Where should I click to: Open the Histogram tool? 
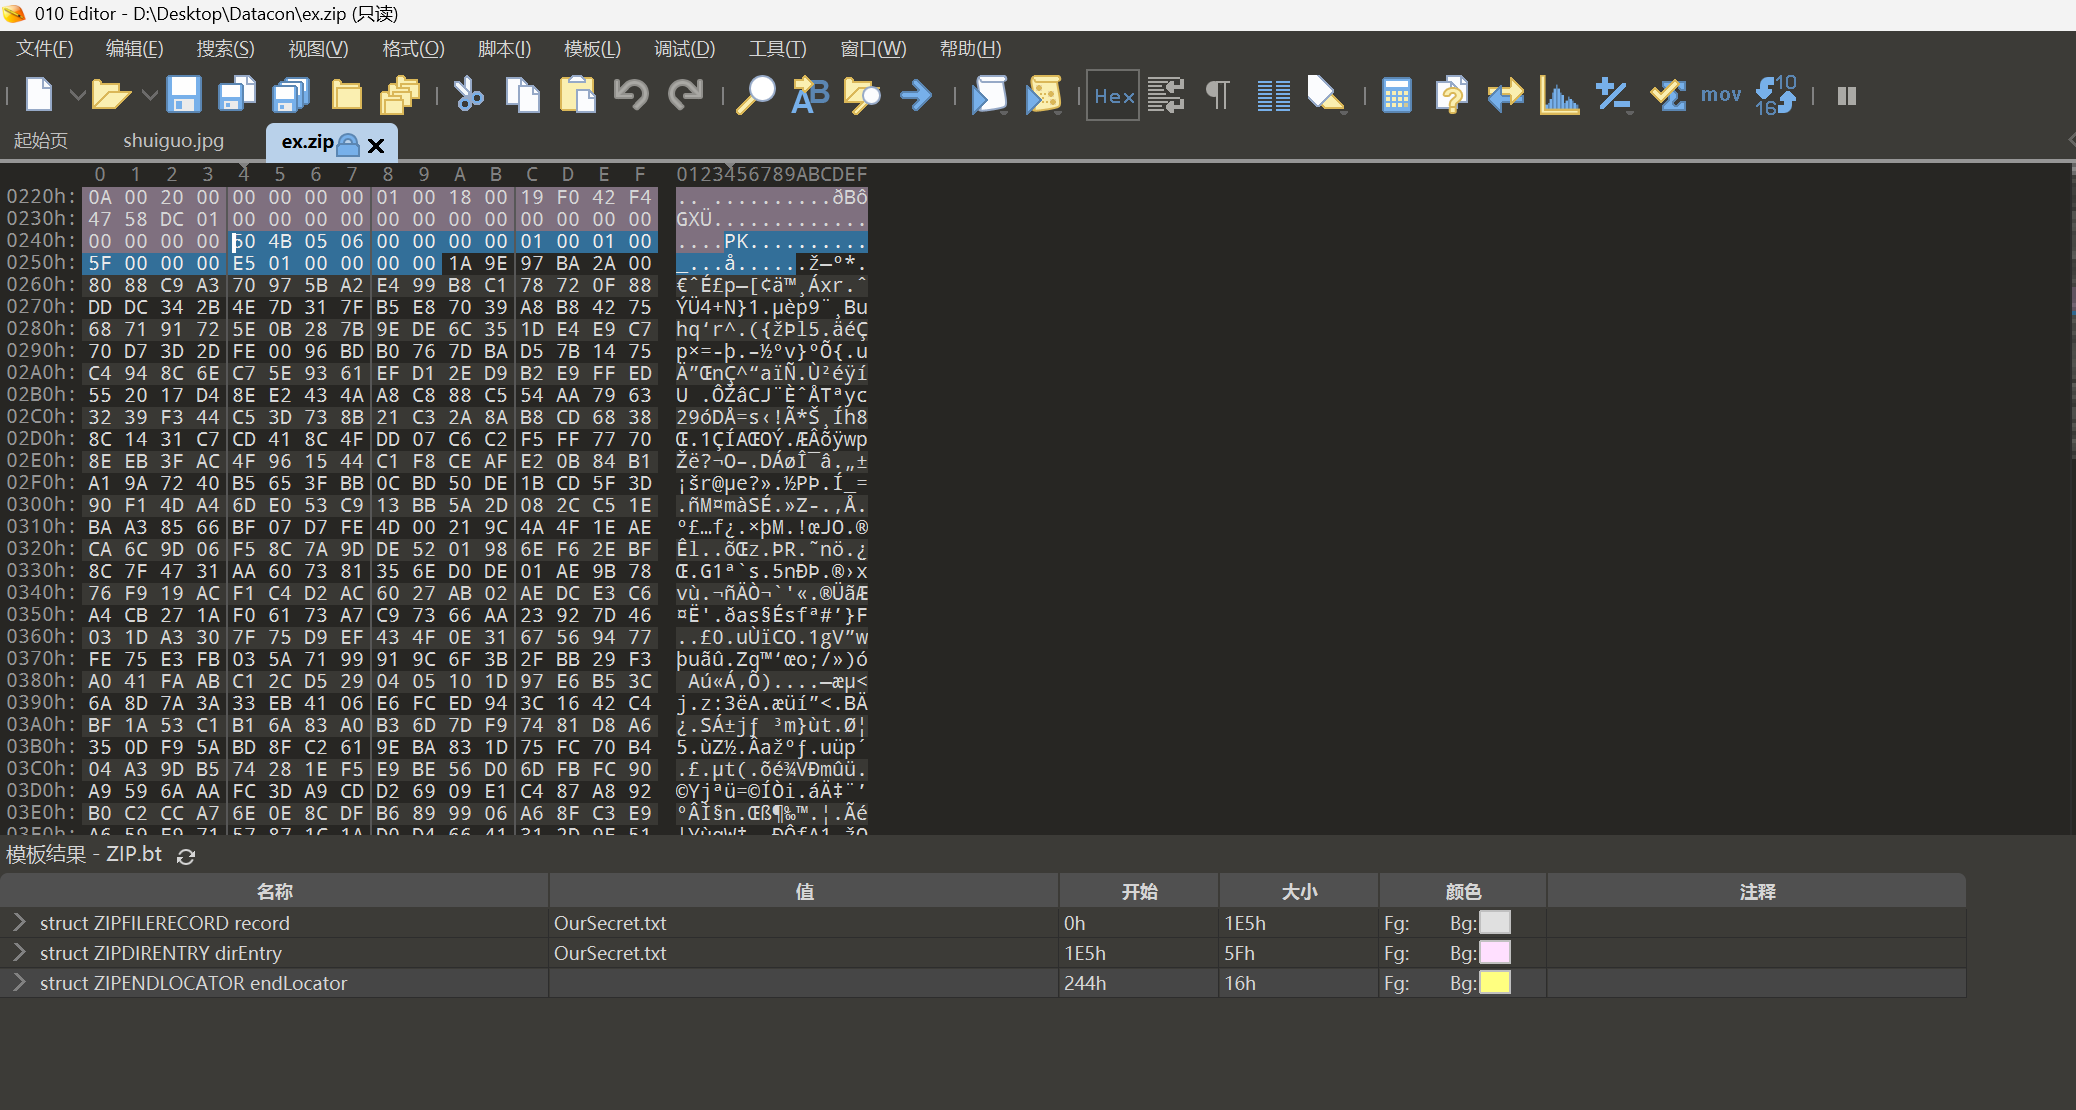(1559, 95)
